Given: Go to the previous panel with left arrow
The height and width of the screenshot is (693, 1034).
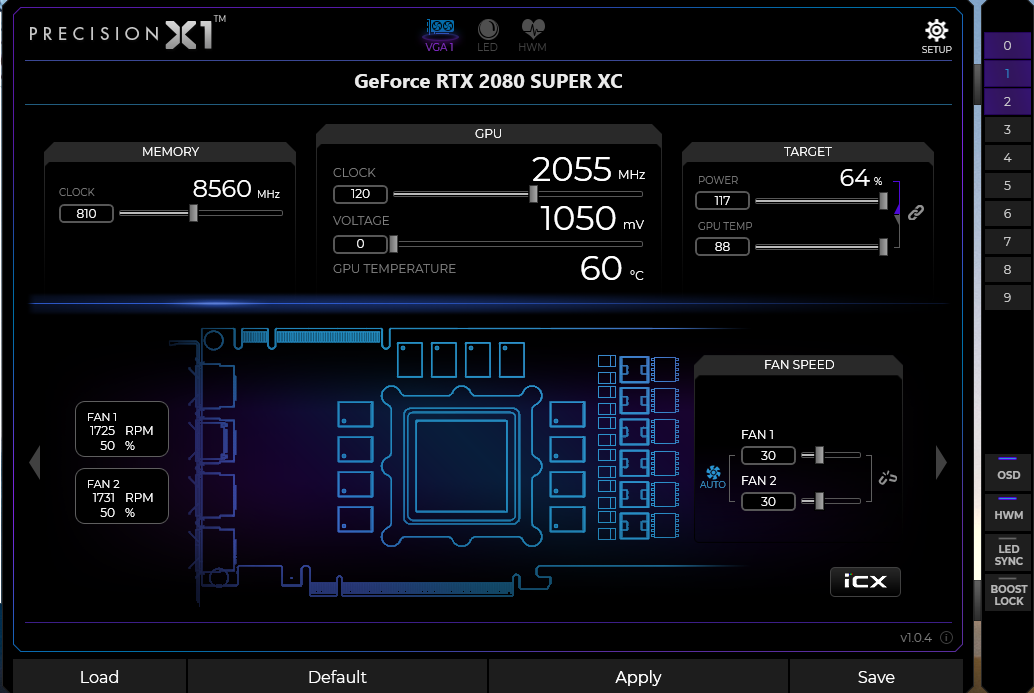Looking at the screenshot, I should (35, 462).
